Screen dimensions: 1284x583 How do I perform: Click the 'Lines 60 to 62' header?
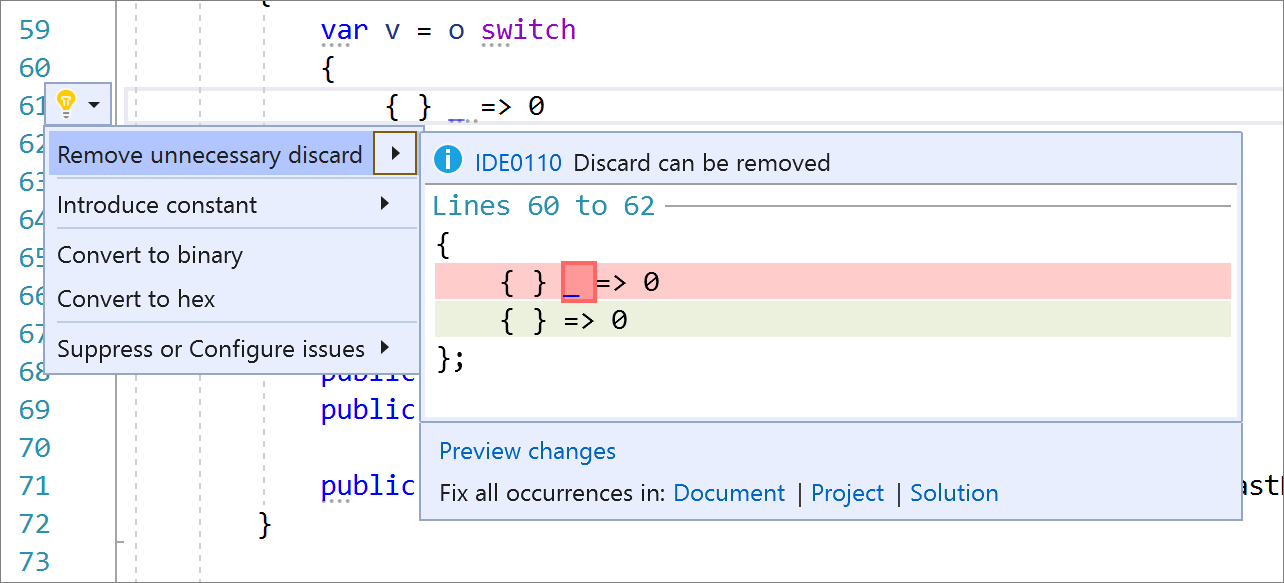(543, 206)
